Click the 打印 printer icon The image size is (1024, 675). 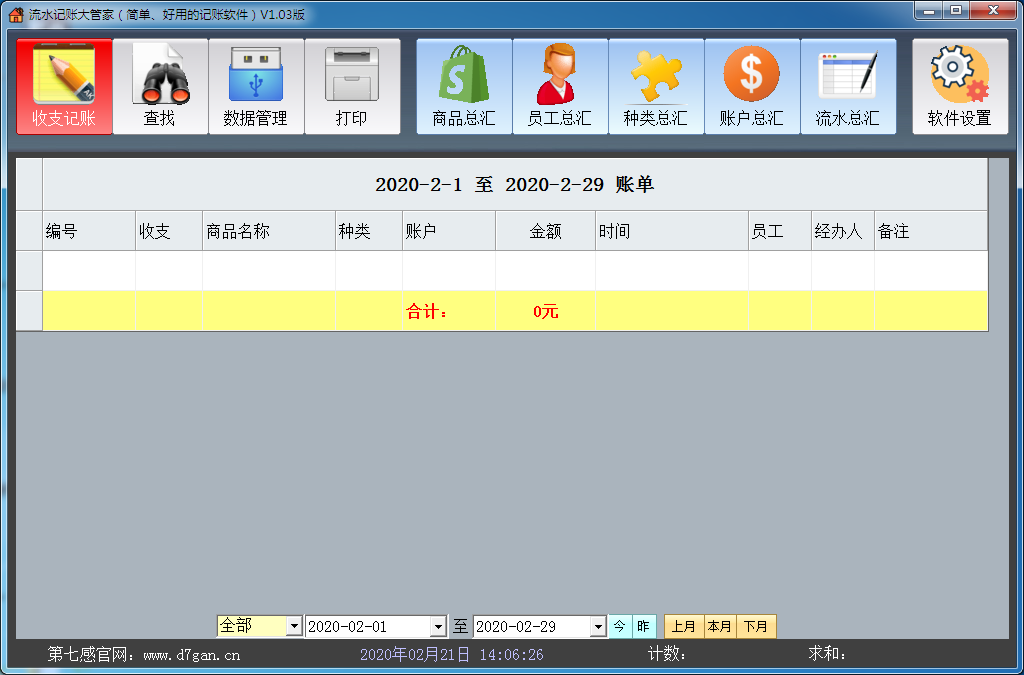click(352, 86)
